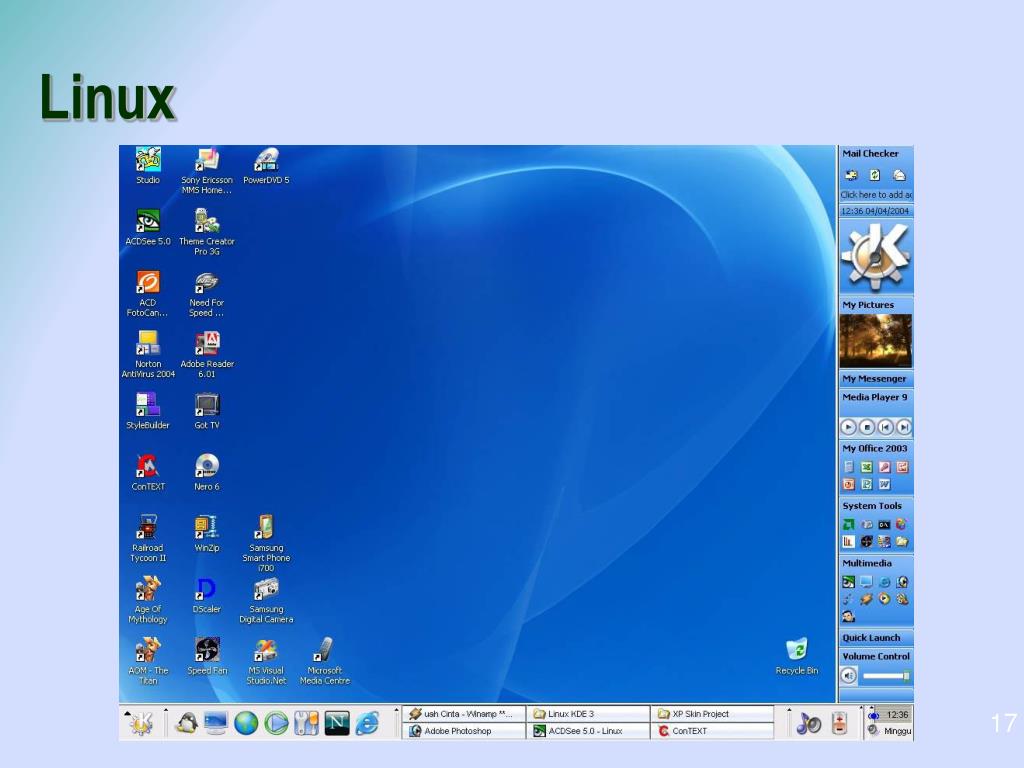The image size is (1024, 768).
Task: Open the WinZip desktop icon
Action: pyautogui.click(x=207, y=534)
